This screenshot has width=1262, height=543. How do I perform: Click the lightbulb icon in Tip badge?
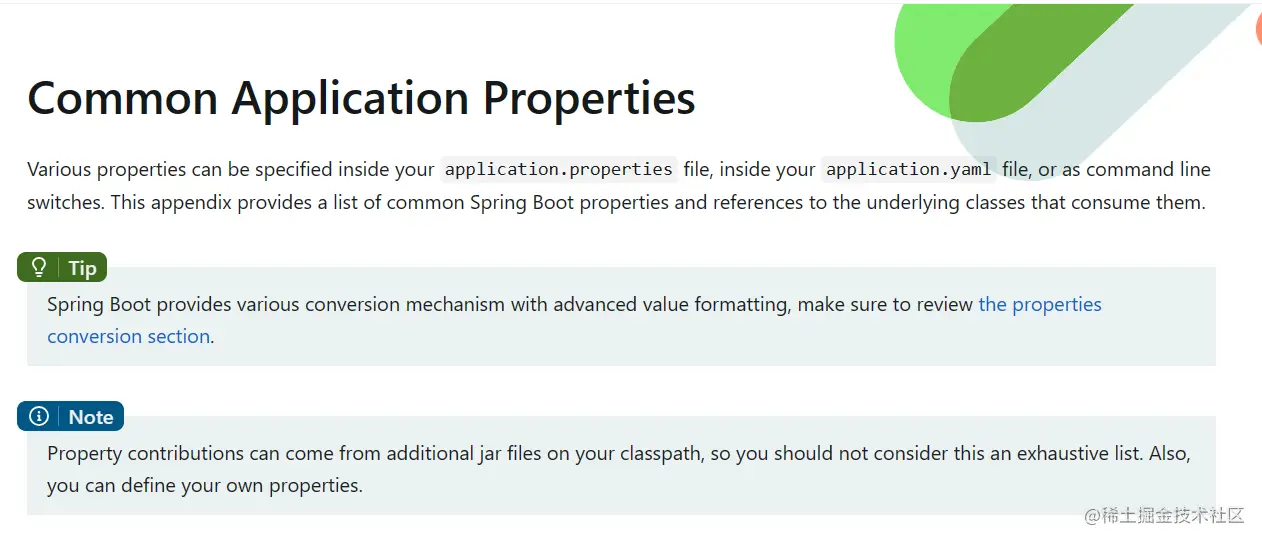[39, 267]
